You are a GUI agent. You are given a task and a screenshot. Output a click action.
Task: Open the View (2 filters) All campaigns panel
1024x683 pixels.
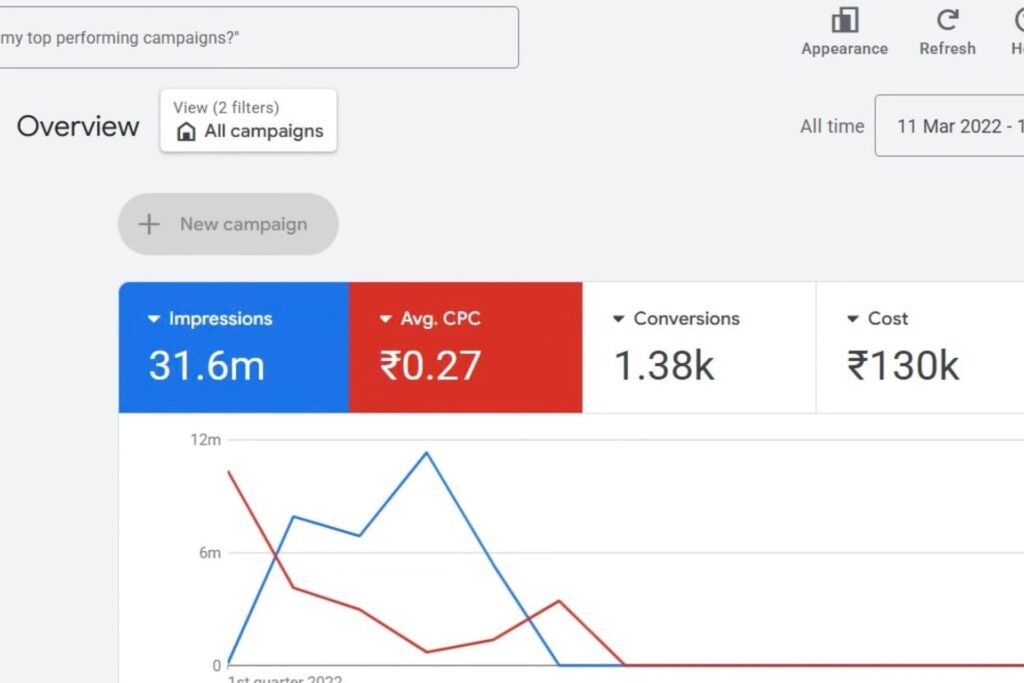[x=247, y=120]
